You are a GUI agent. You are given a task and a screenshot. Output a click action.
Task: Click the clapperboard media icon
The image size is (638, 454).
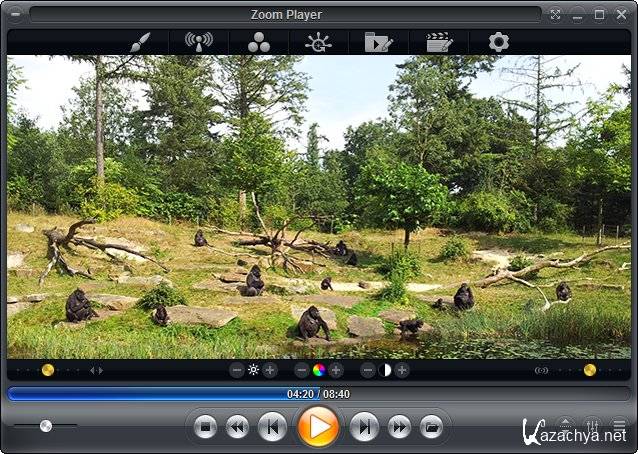click(x=438, y=42)
